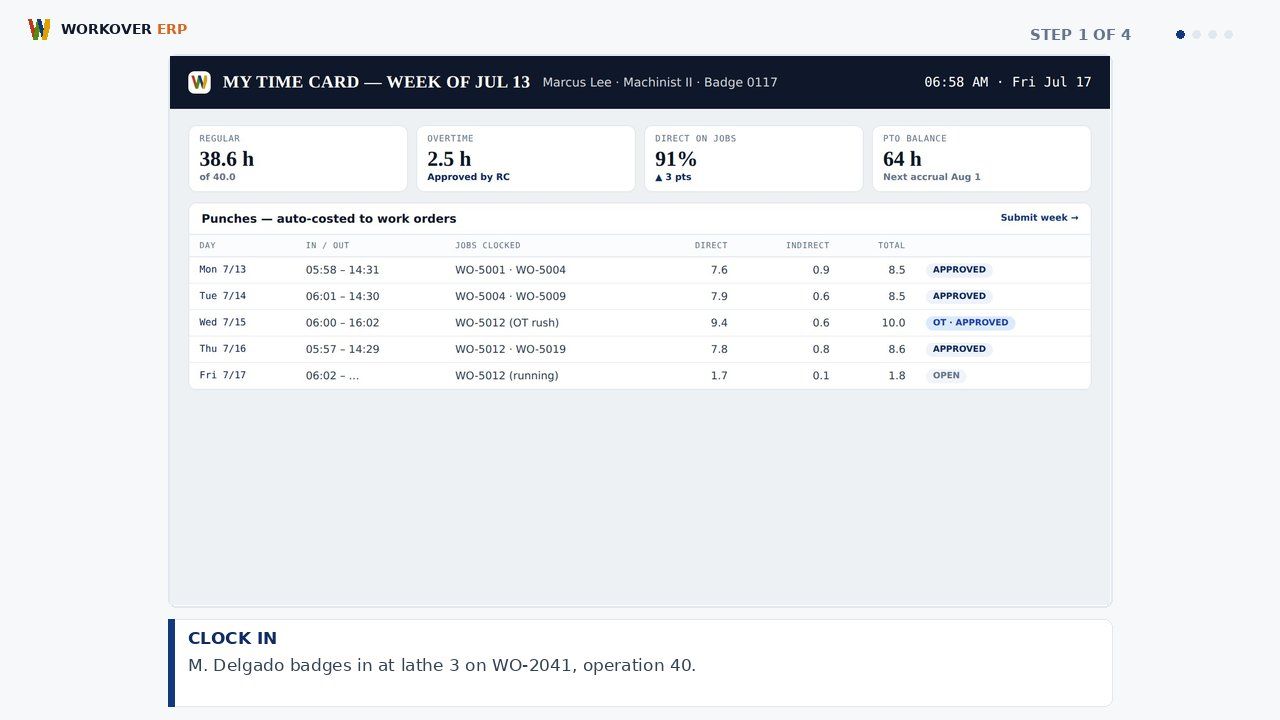The height and width of the screenshot is (720, 1280).
Task: Select the first step indicator dot
Action: (1180, 34)
